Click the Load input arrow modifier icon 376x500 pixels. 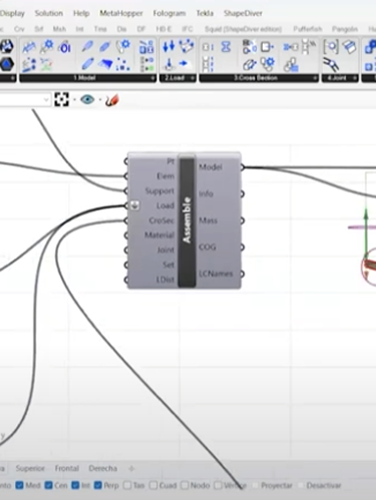(135, 205)
